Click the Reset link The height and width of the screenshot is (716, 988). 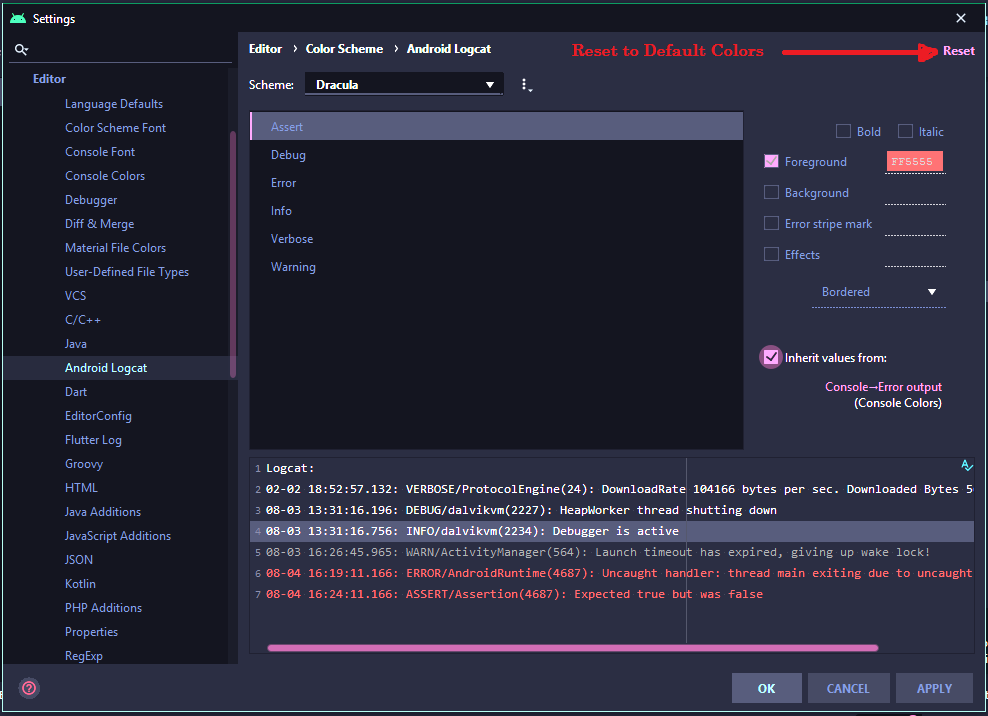(958, 51)
